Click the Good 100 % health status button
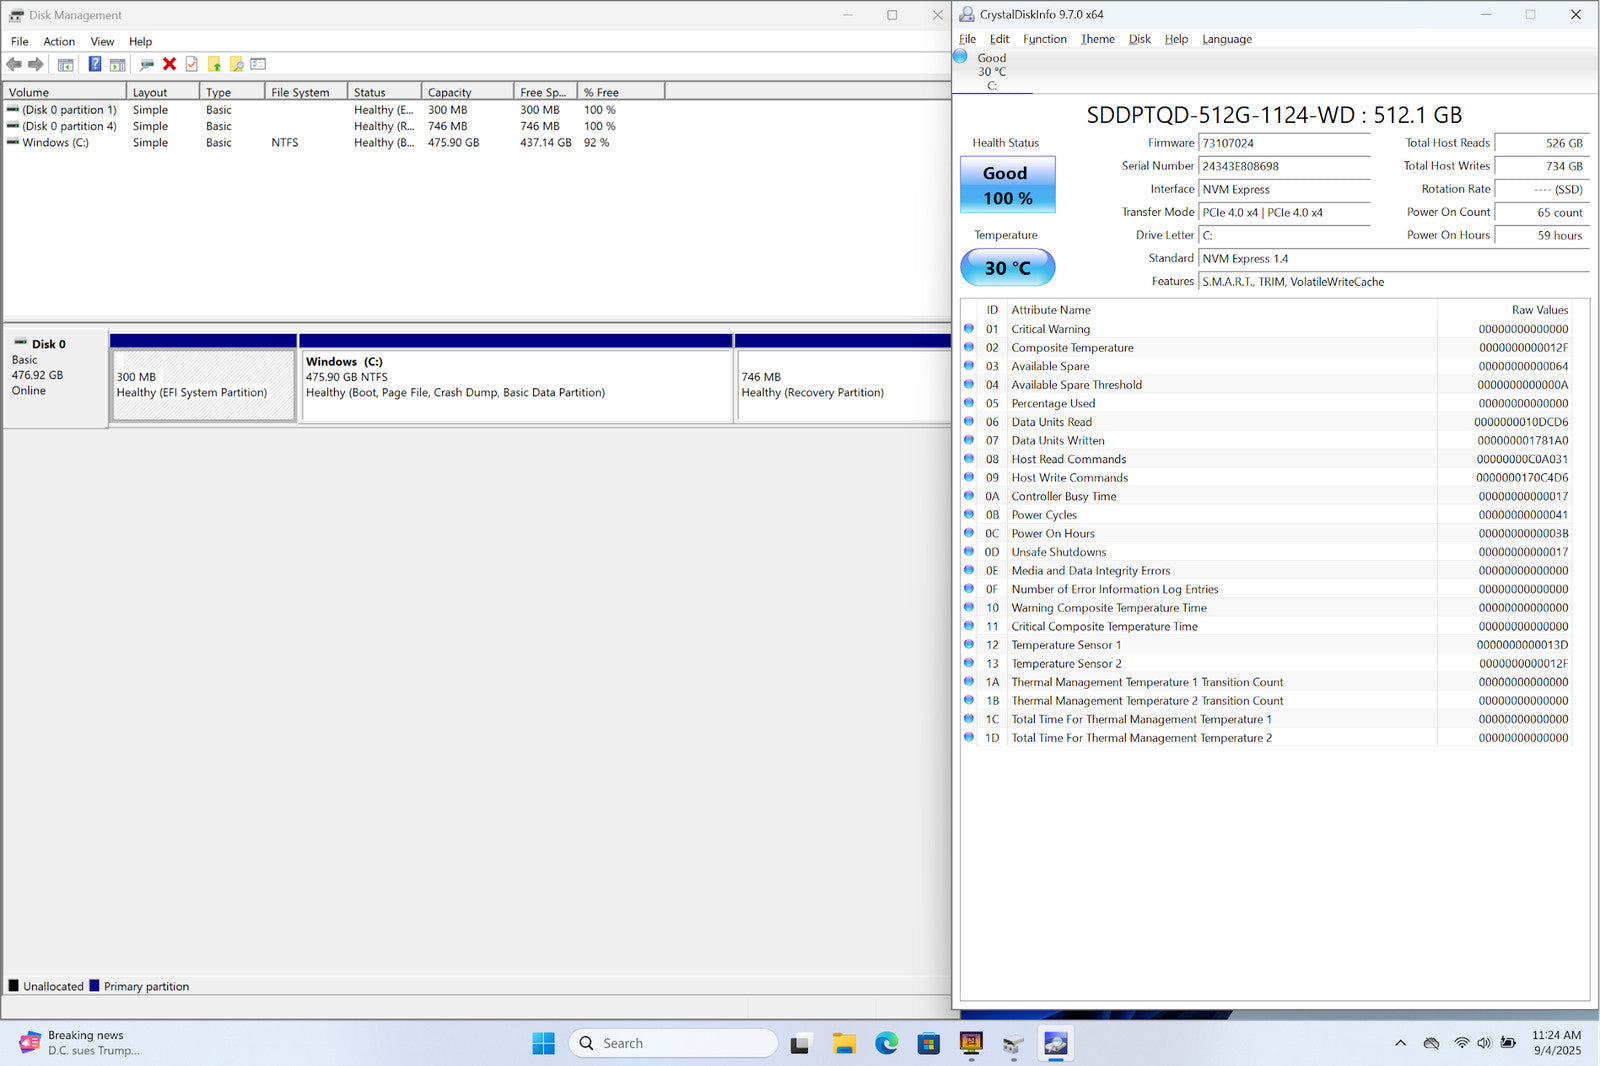Image resolution: width=1600 pixels, height=1066 pixels. click(x=1007, y=185)
